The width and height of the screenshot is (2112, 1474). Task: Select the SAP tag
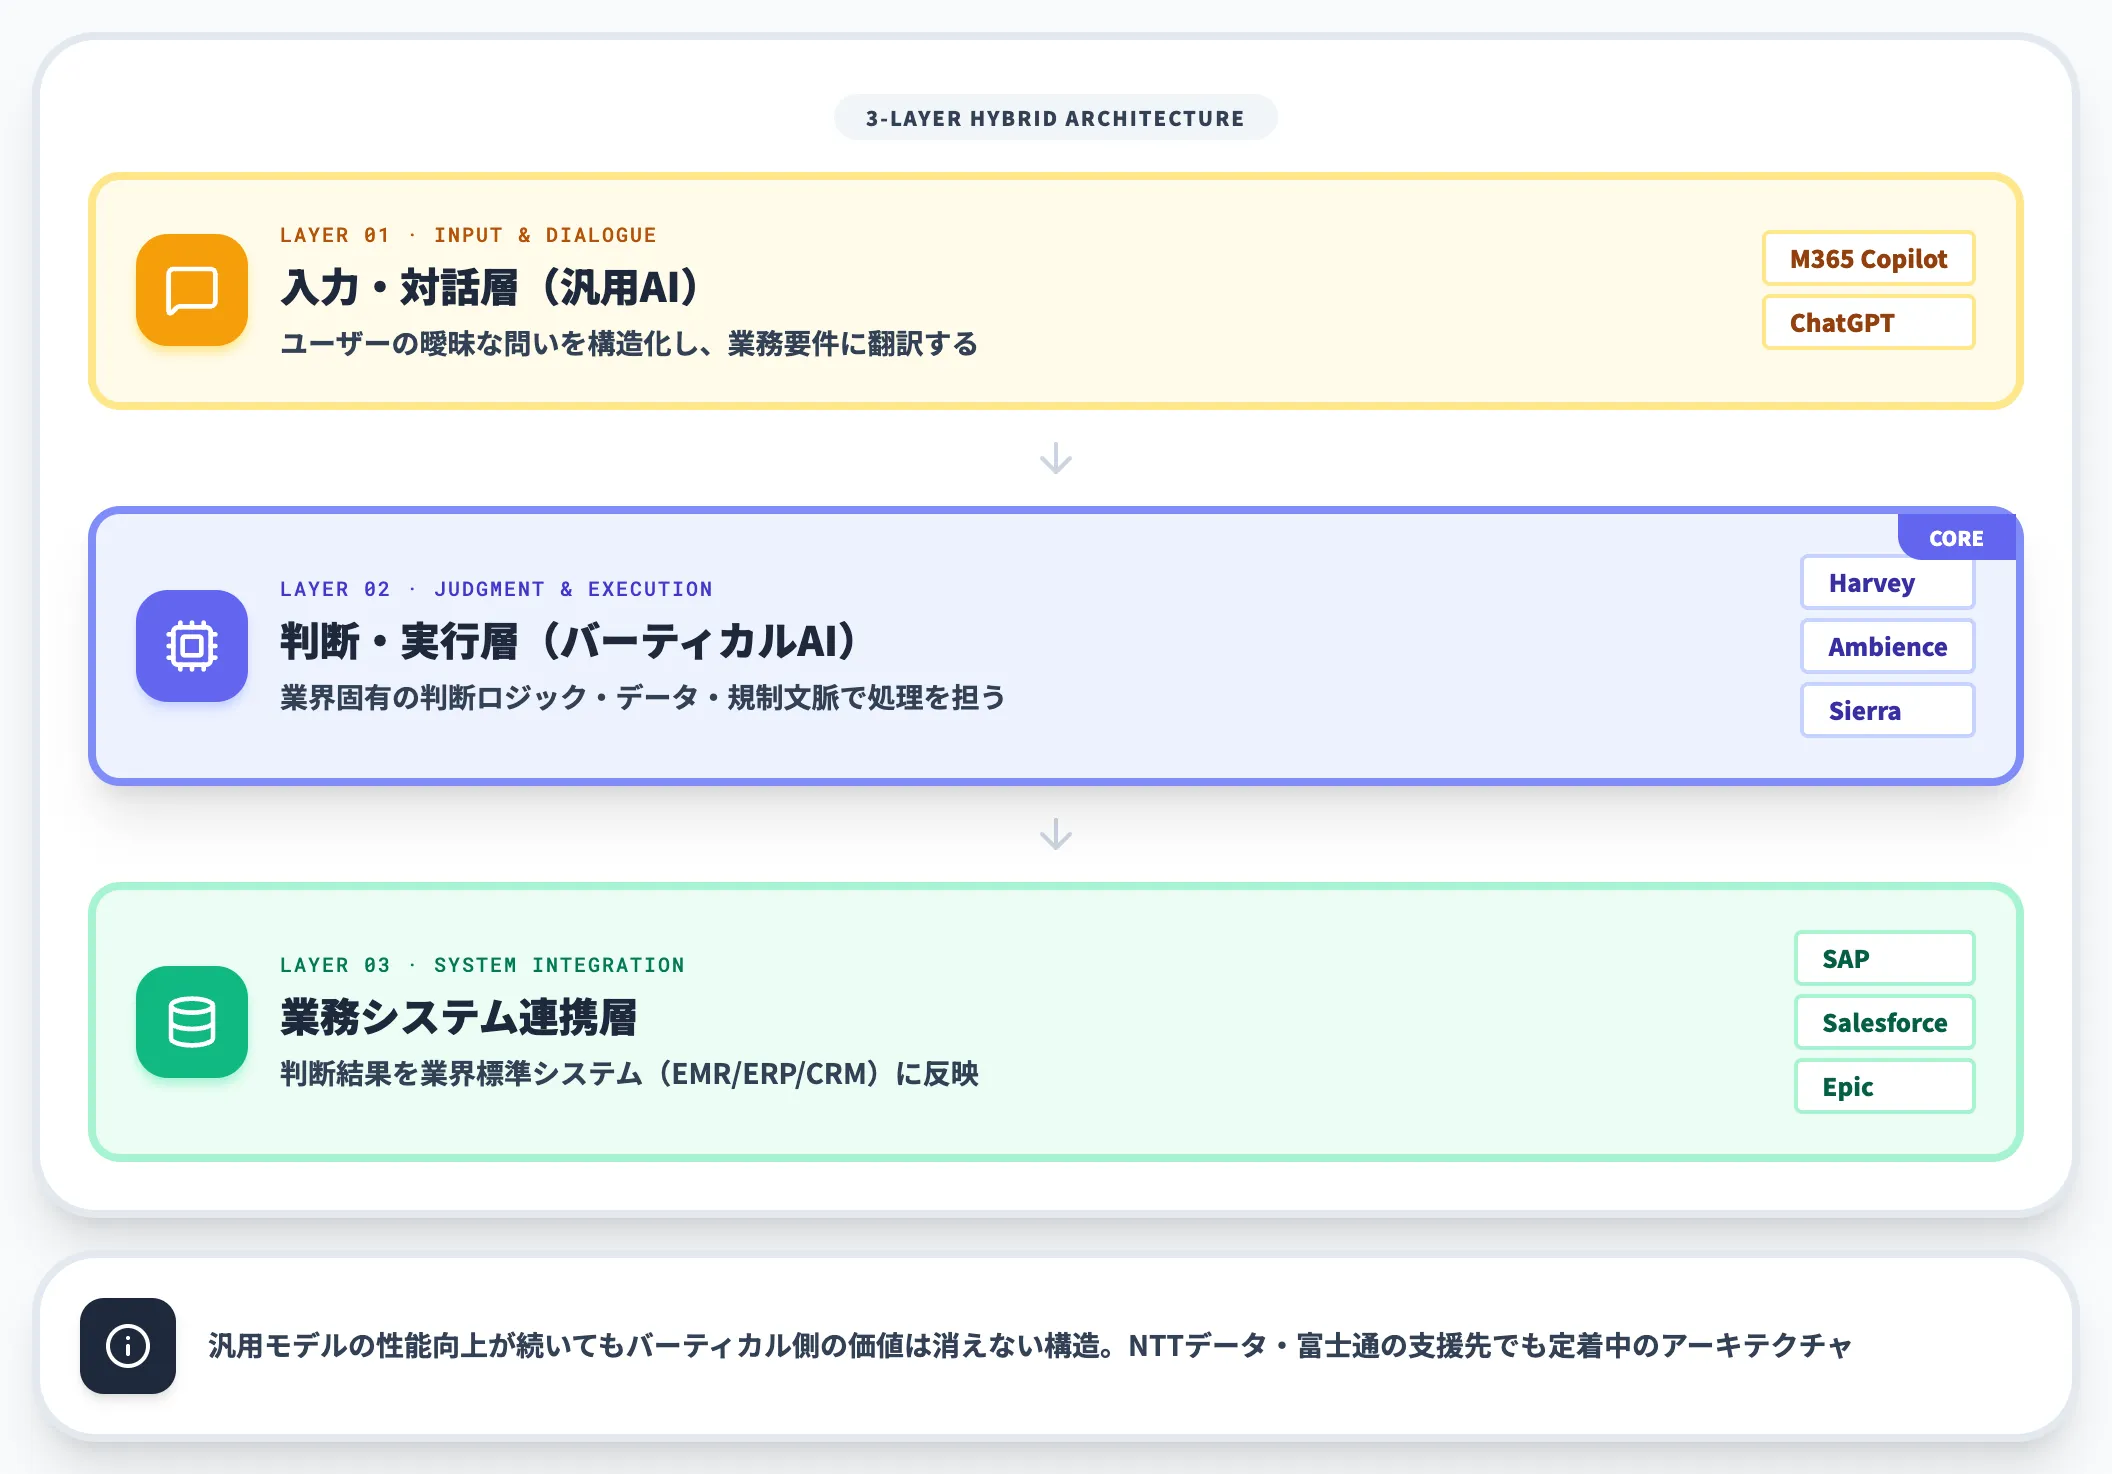coord(1884,959)
